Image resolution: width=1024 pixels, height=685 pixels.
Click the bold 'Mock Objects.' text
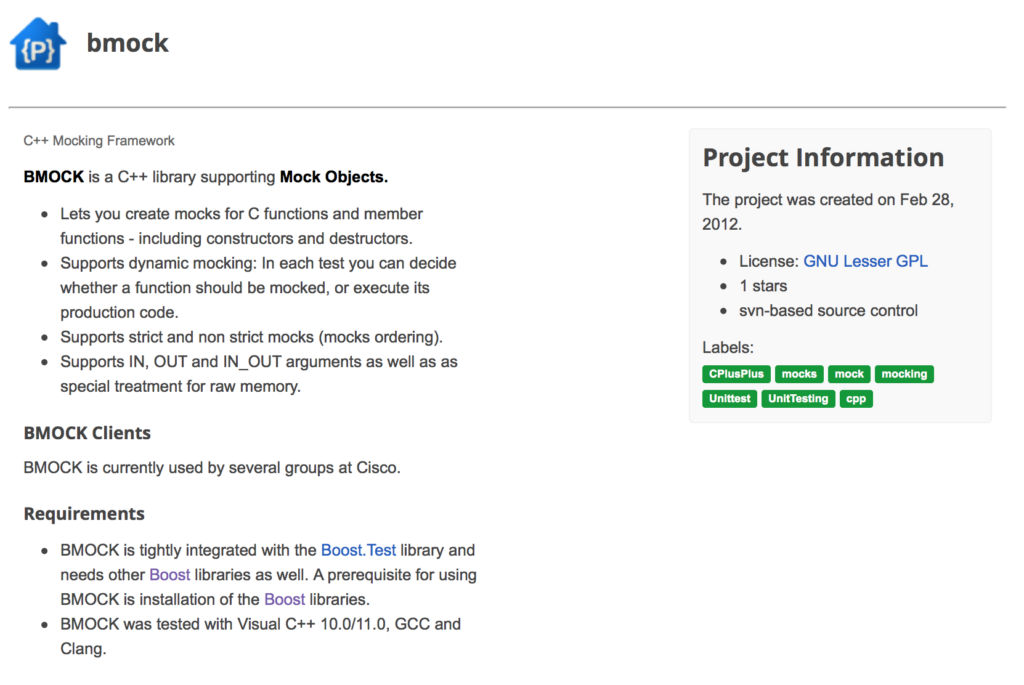pyautogui.click(x=334, y=177)
